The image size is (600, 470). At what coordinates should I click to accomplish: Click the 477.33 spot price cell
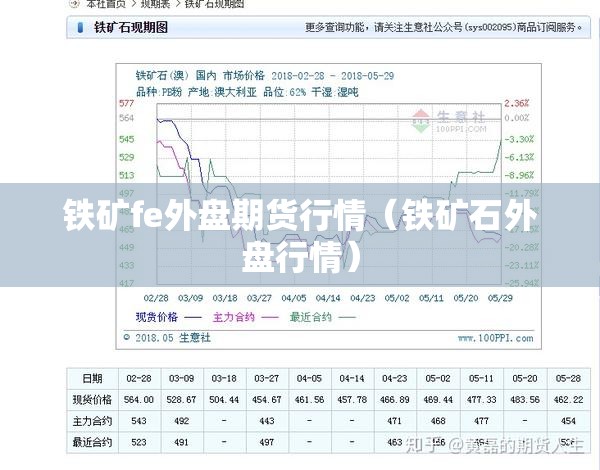pos(481,400)
